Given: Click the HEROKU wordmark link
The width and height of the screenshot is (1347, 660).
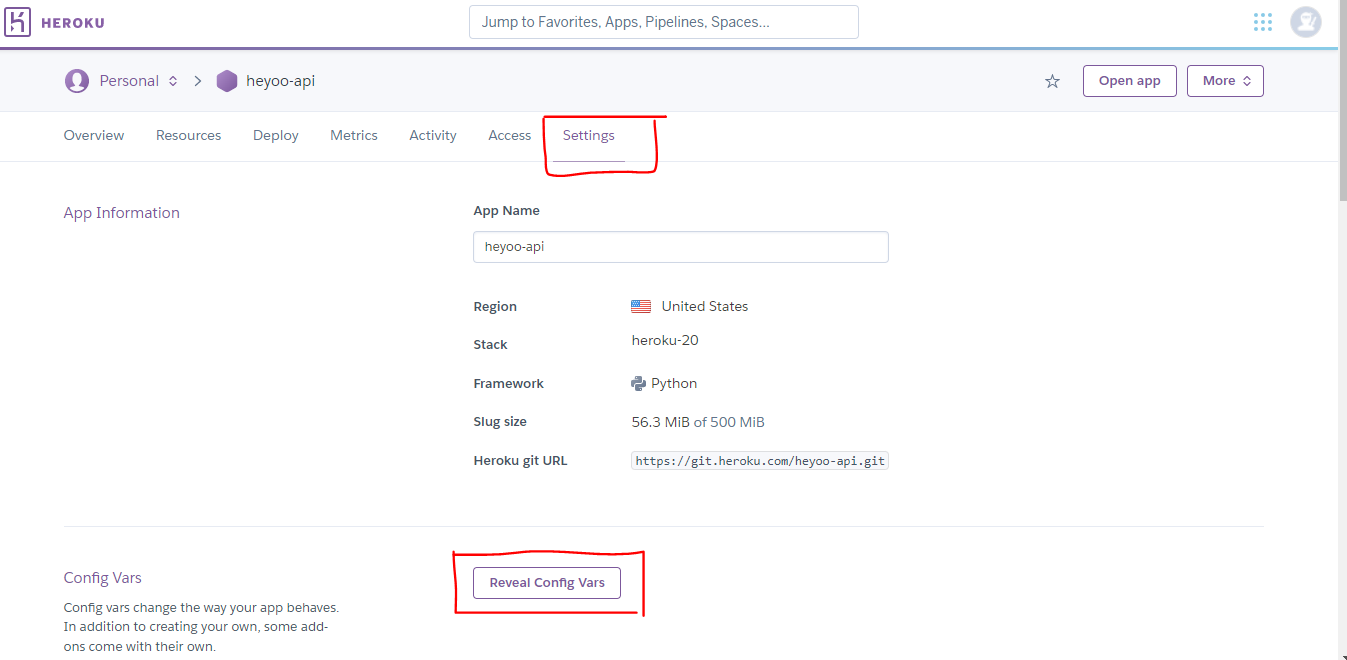Looking at the screenshot, I should 73,22.
